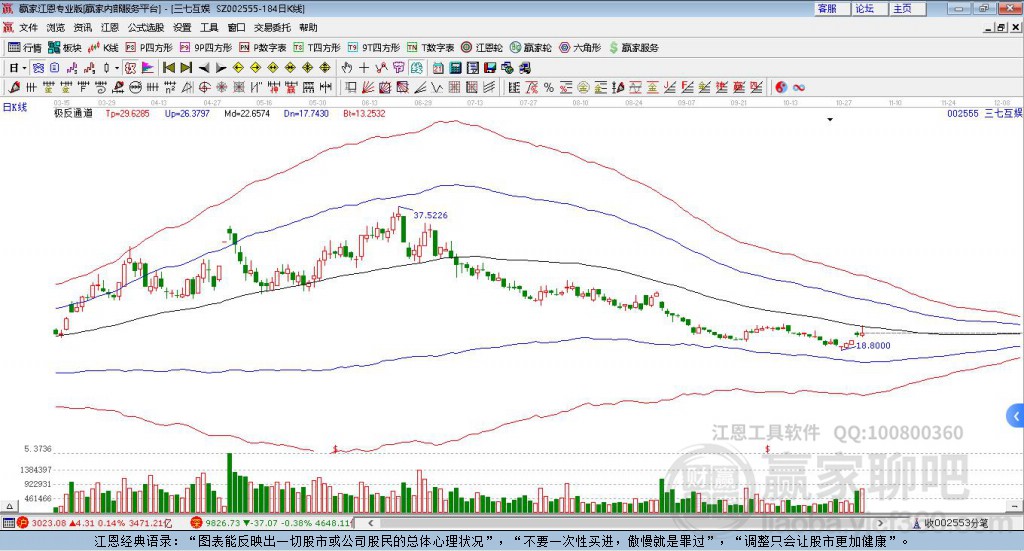Toggle the highlighted brain-shaped icon button
Viewport: 1024px width, 551px height.
[417, 68]
